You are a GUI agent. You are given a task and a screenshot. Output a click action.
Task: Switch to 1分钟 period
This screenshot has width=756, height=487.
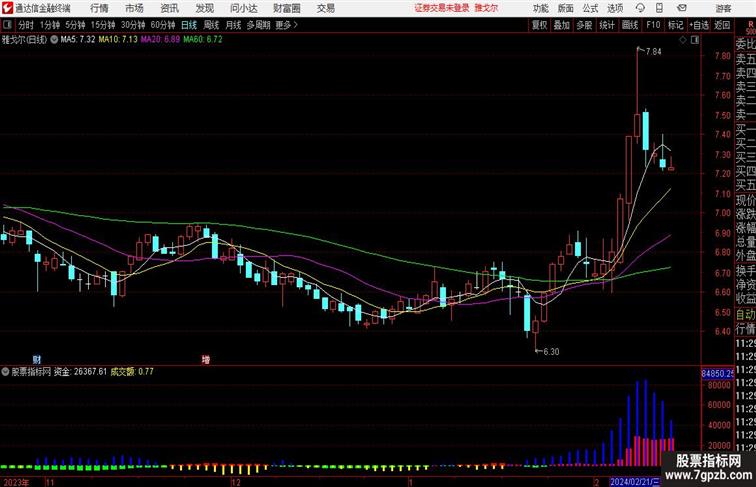50,25
